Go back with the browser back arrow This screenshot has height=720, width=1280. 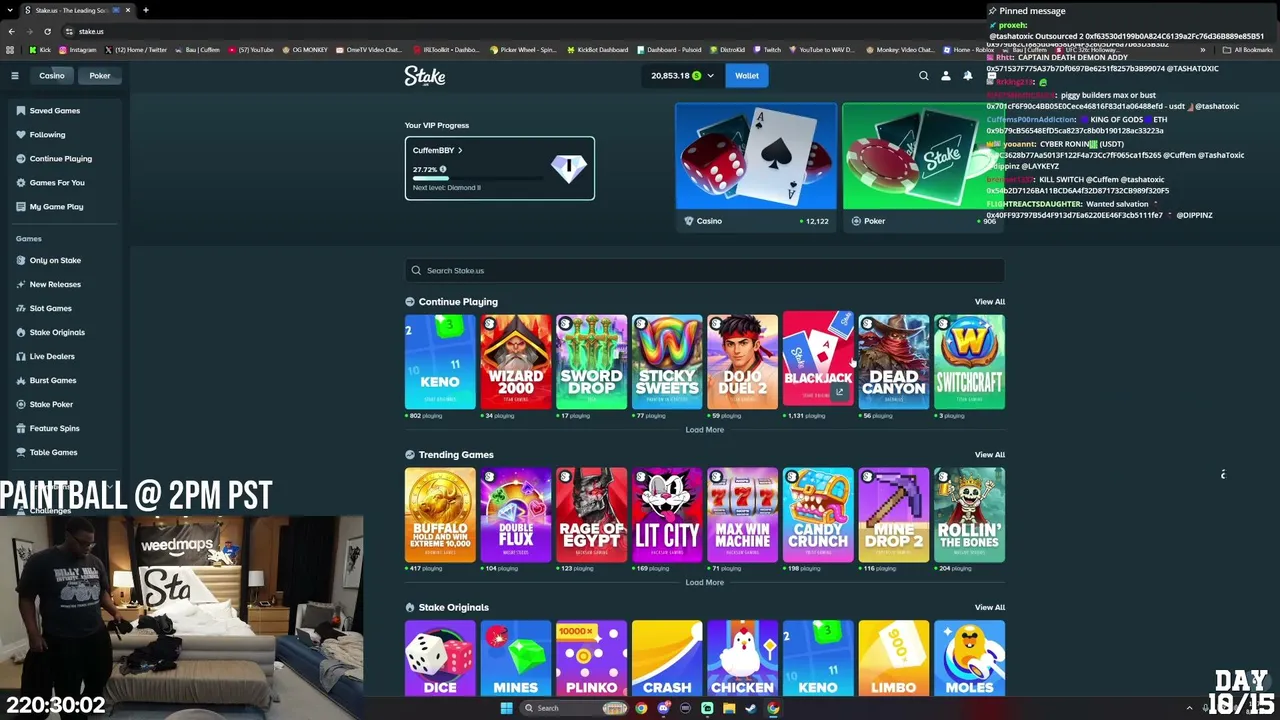click(x=11, y=31)
